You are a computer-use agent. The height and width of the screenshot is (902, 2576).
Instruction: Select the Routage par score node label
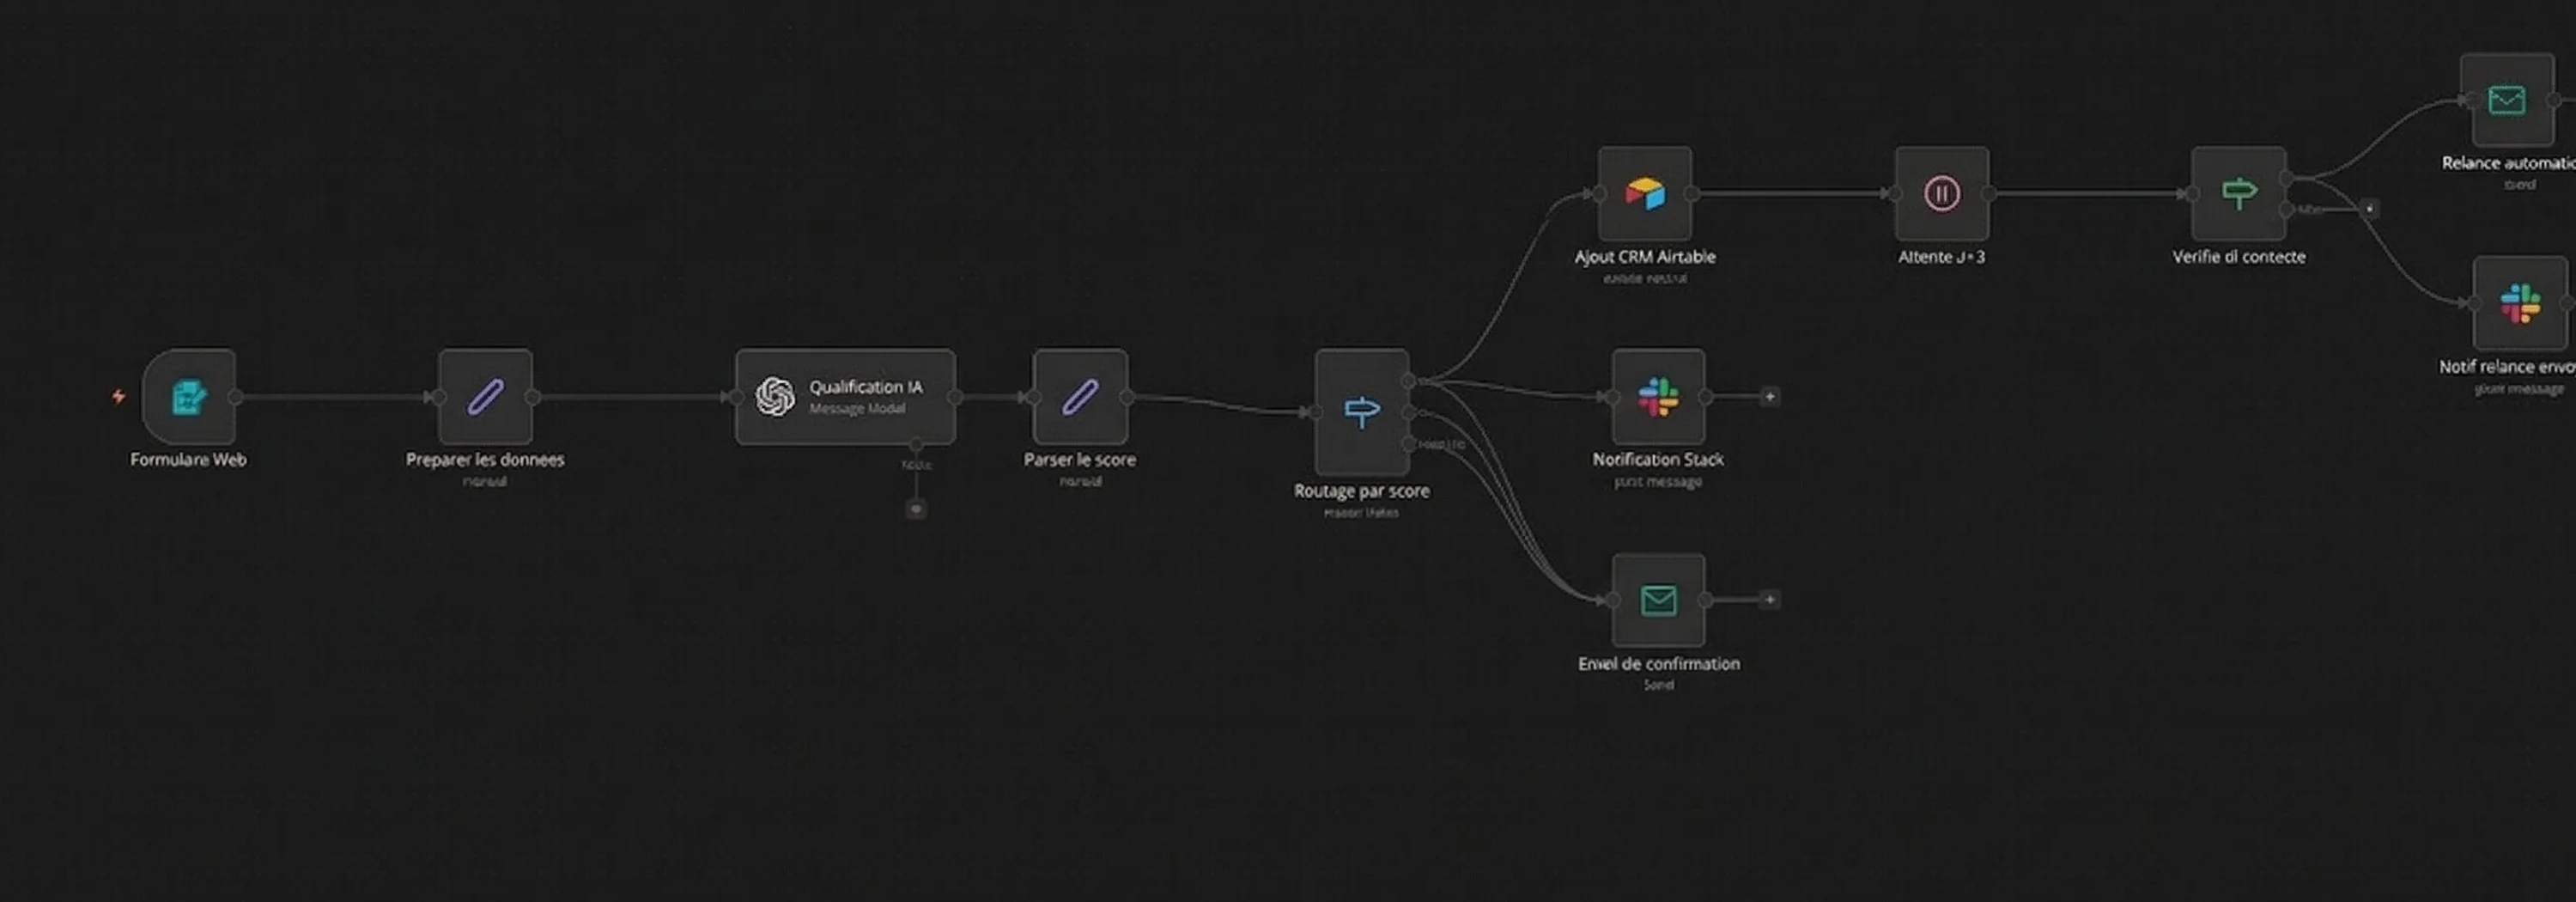click(x=1361, y=491)
